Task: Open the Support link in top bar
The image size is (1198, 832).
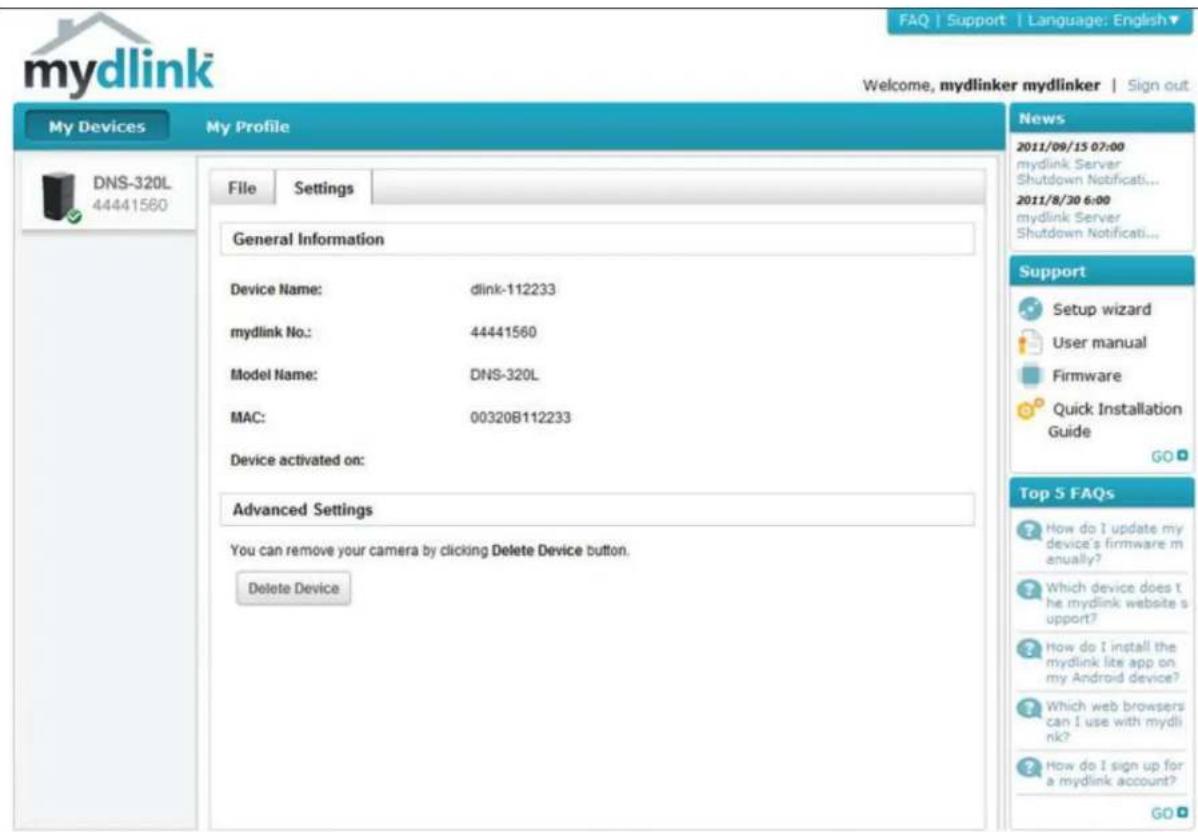Action: coord(976,21)
